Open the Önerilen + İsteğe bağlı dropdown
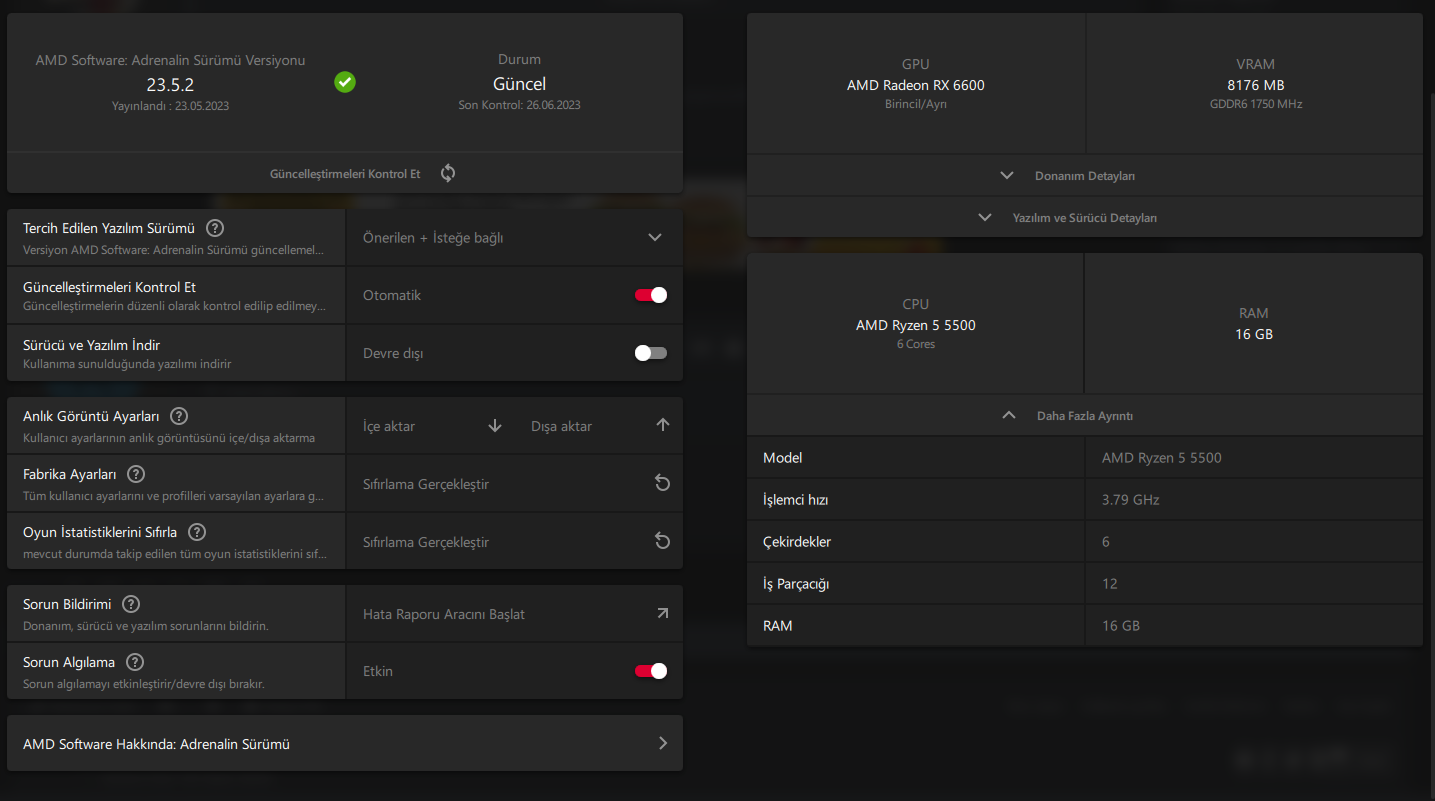The image size is (1435, 801). (514, 238)
